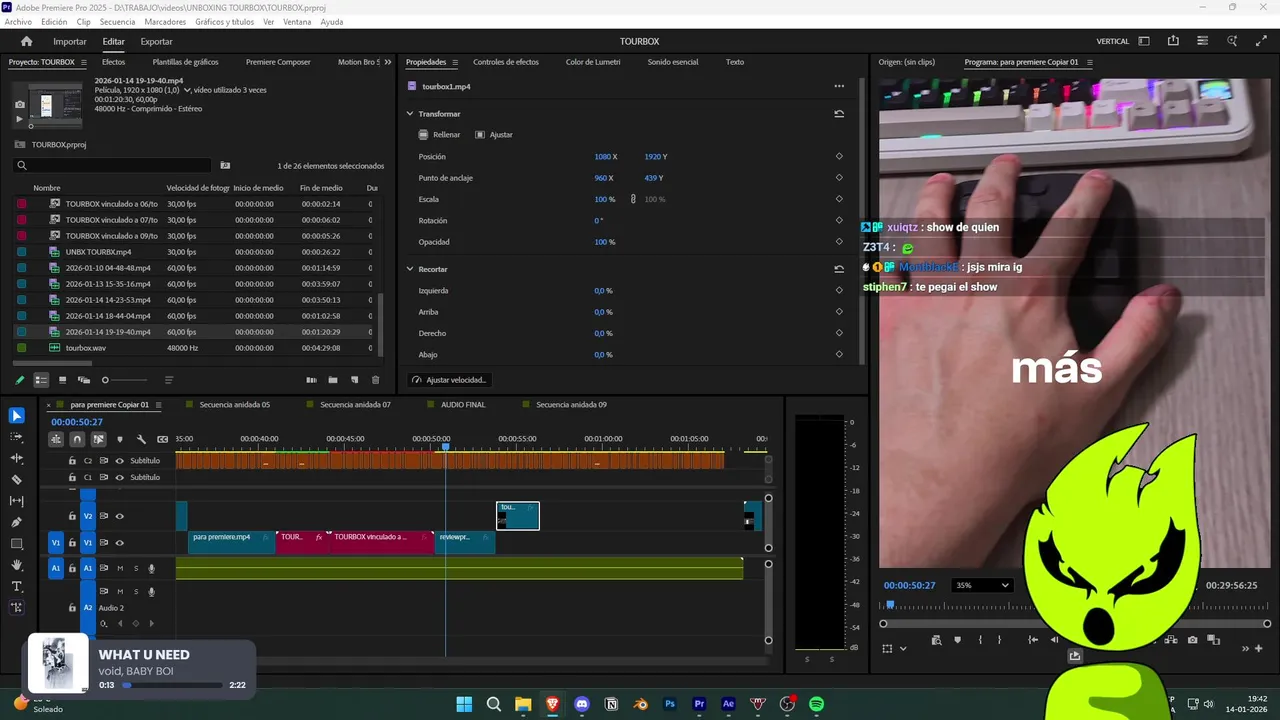Switch to the Exportar workspace

[x=156, y=42]
